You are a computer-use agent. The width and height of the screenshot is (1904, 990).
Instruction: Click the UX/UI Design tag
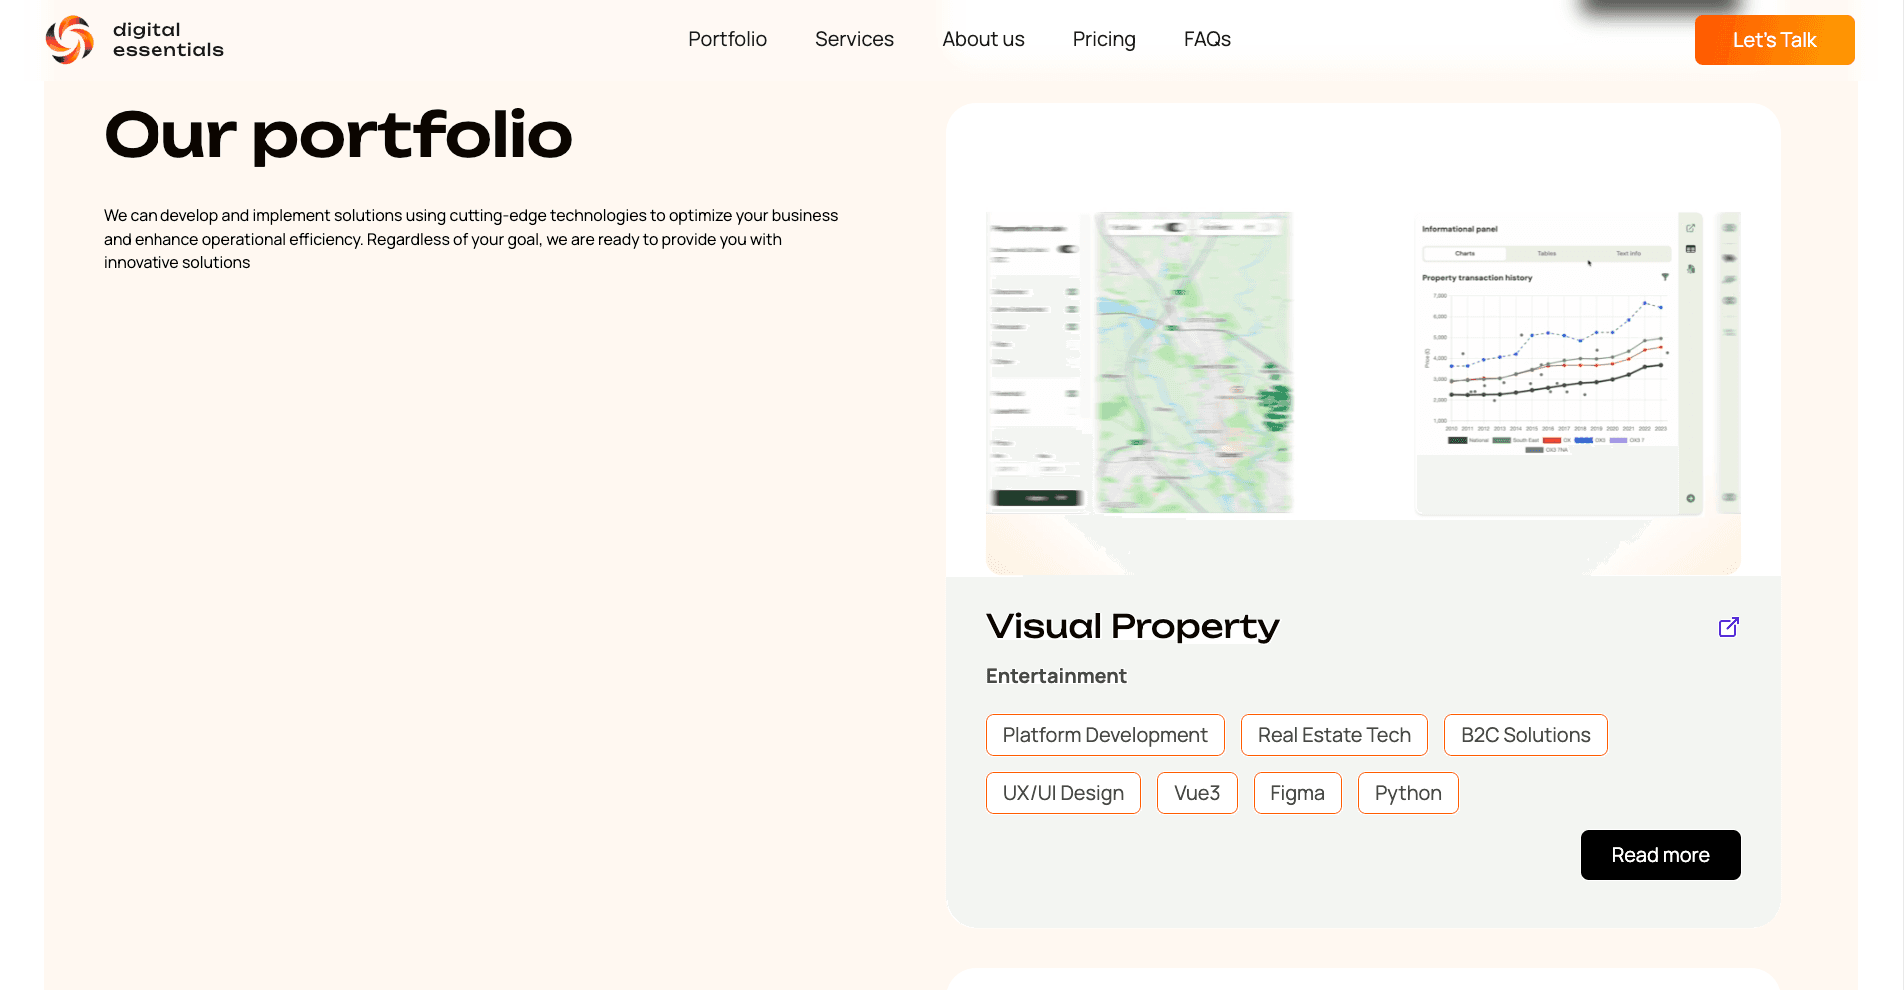coord(1063,793)
